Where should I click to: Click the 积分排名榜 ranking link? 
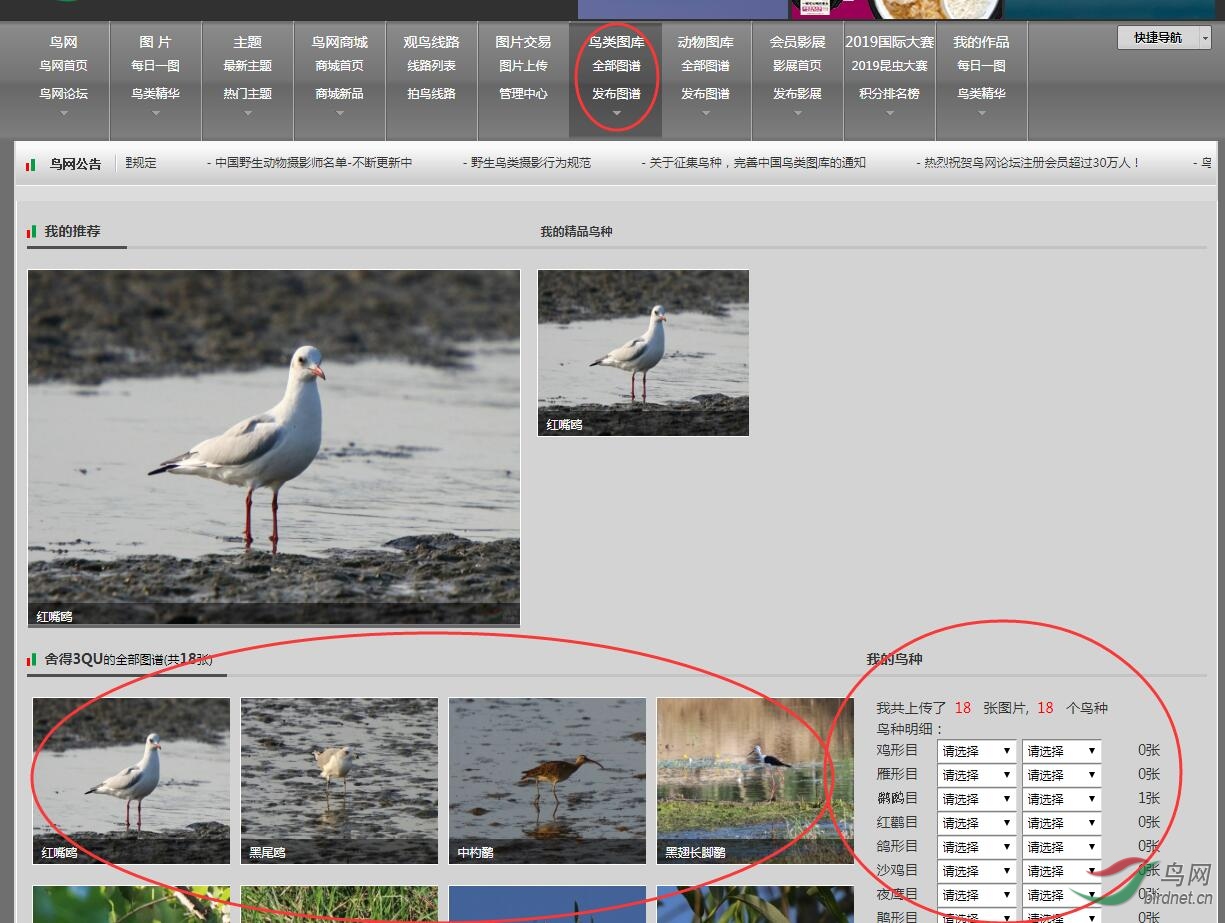click(889, 94)
